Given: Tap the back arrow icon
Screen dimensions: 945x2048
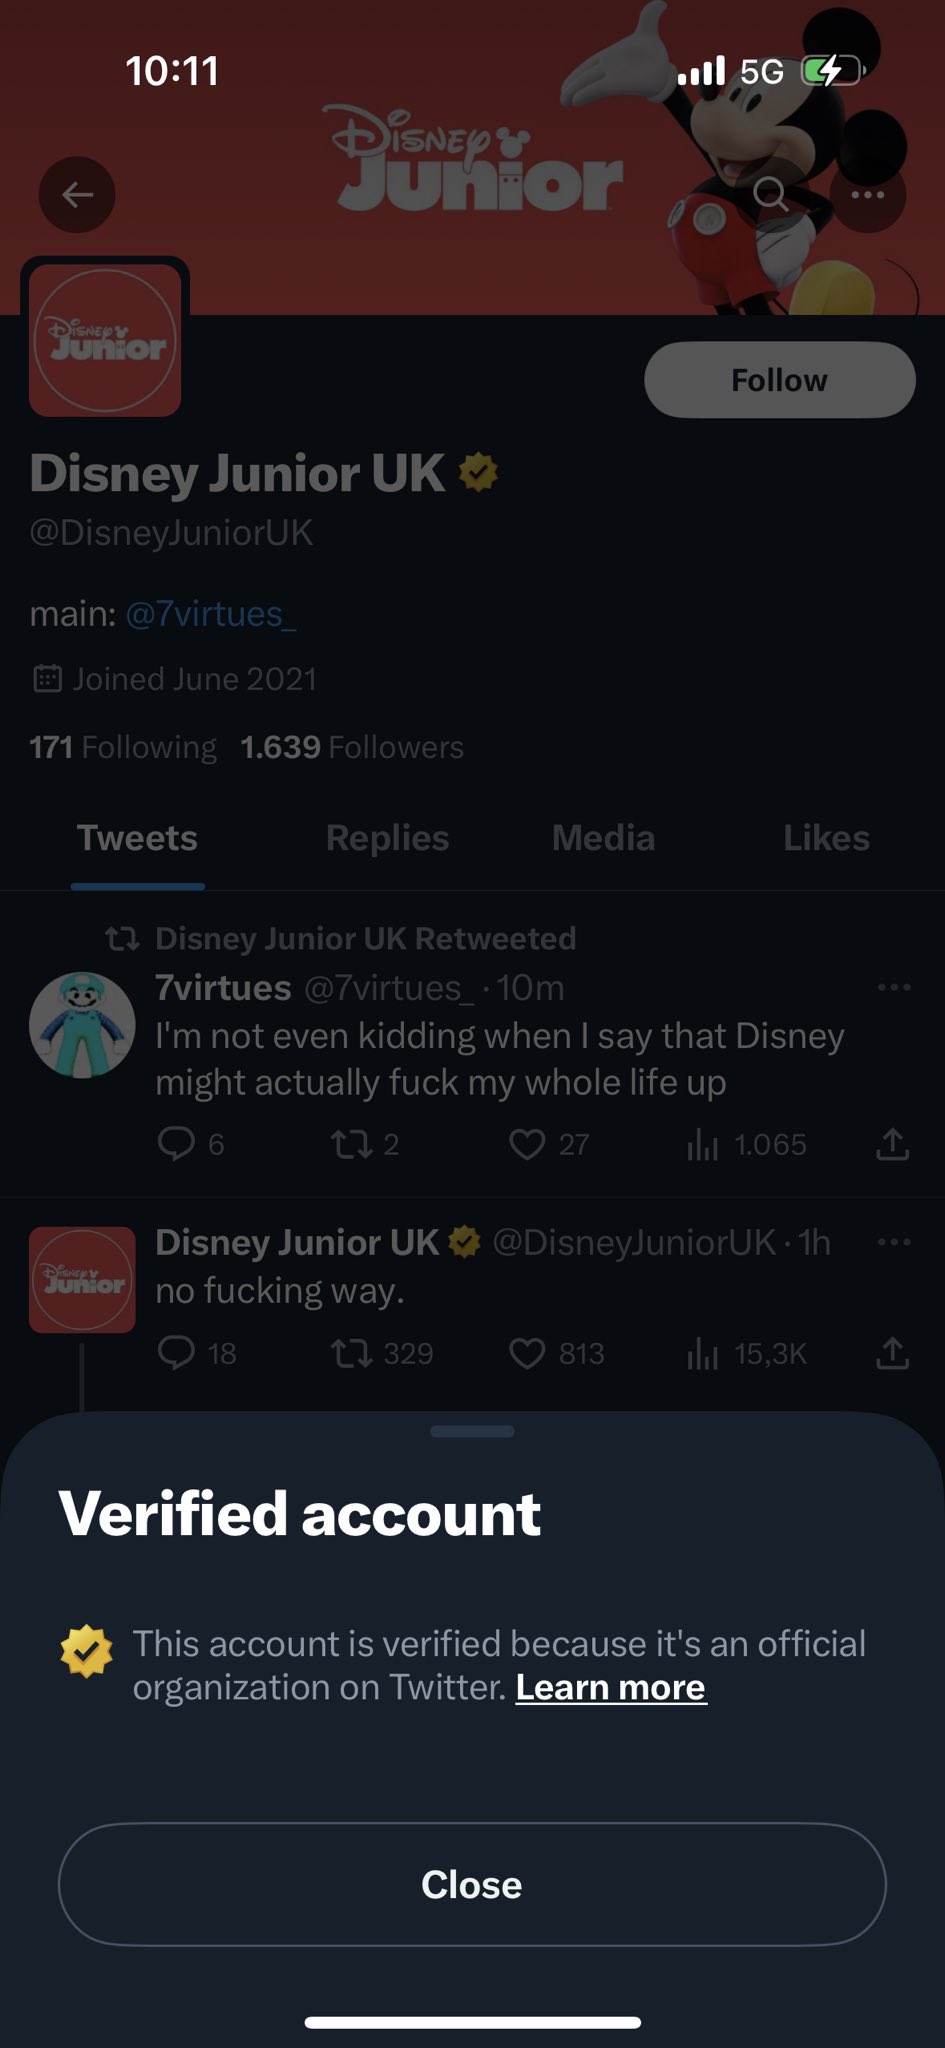Looking at the screenshot, I should click(77, 195).
